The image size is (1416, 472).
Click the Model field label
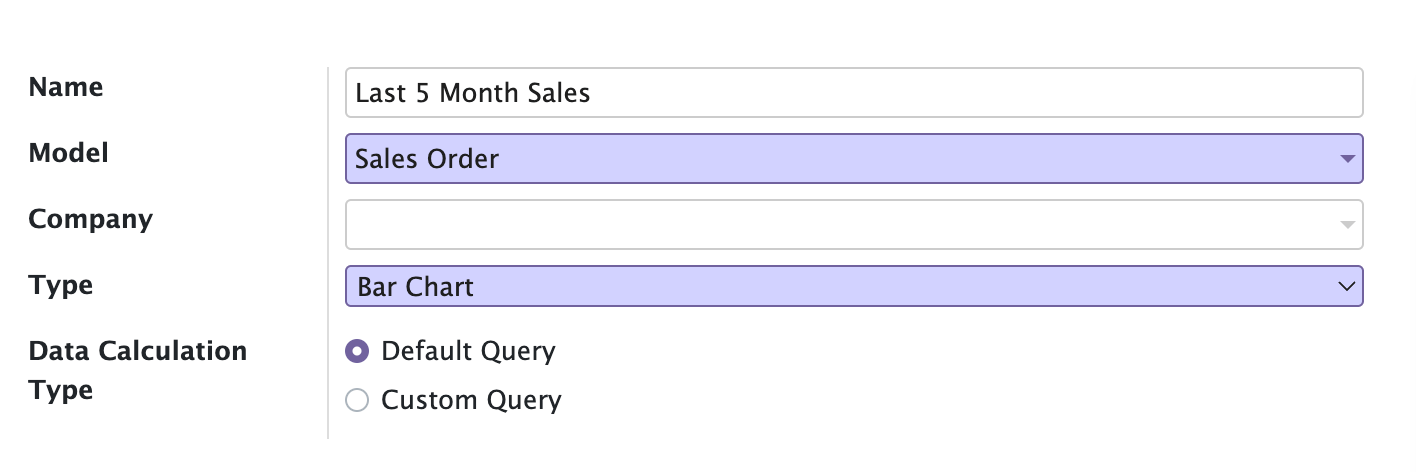(69, 153)
